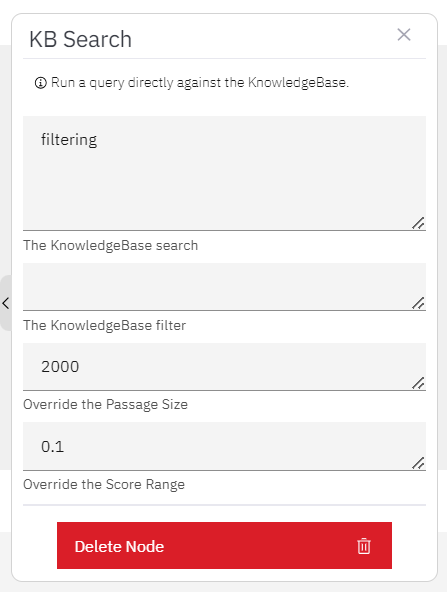Close the KB Search panel
Image resolution: width=447 pixels, height=592 pixels.
coord(404,35)
